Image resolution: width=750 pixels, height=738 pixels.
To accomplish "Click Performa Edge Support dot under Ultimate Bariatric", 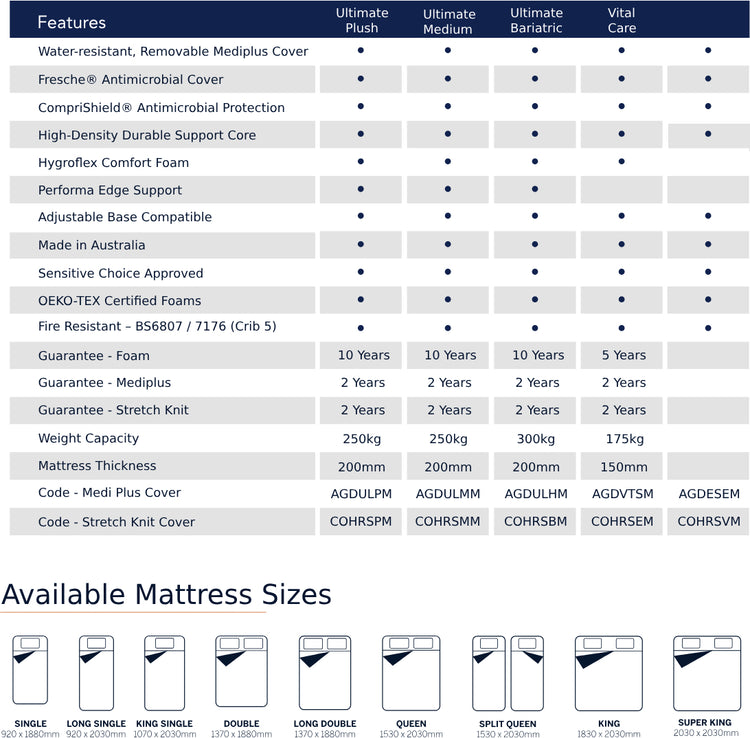I will pyautogui.click(x=535, y=189).
